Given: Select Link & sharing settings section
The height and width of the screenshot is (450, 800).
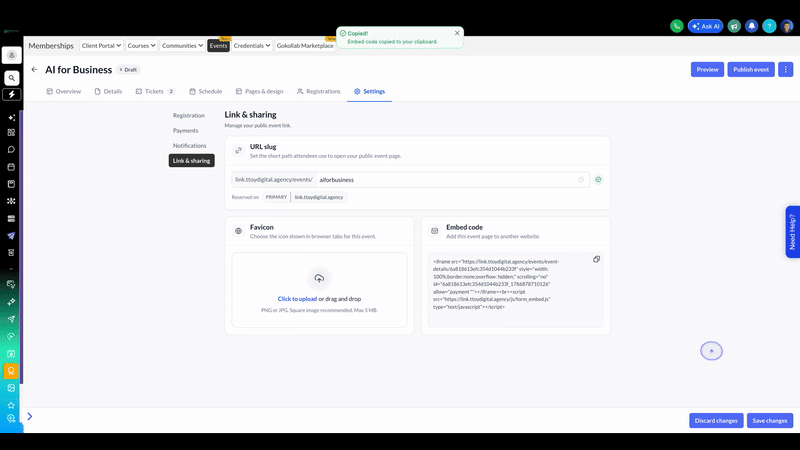Looking at the screenshot, I should pos(191,161).
